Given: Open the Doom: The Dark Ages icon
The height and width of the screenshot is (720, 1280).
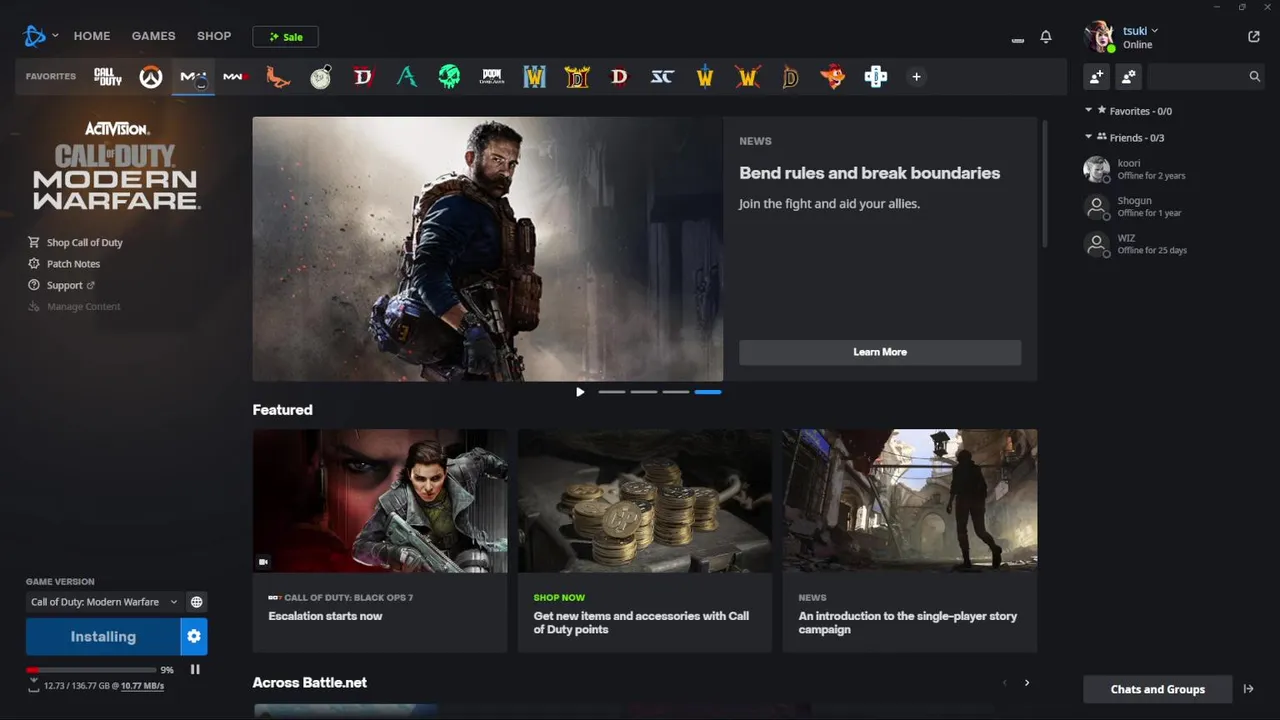Looking at the screenshot, I should 492,77.
